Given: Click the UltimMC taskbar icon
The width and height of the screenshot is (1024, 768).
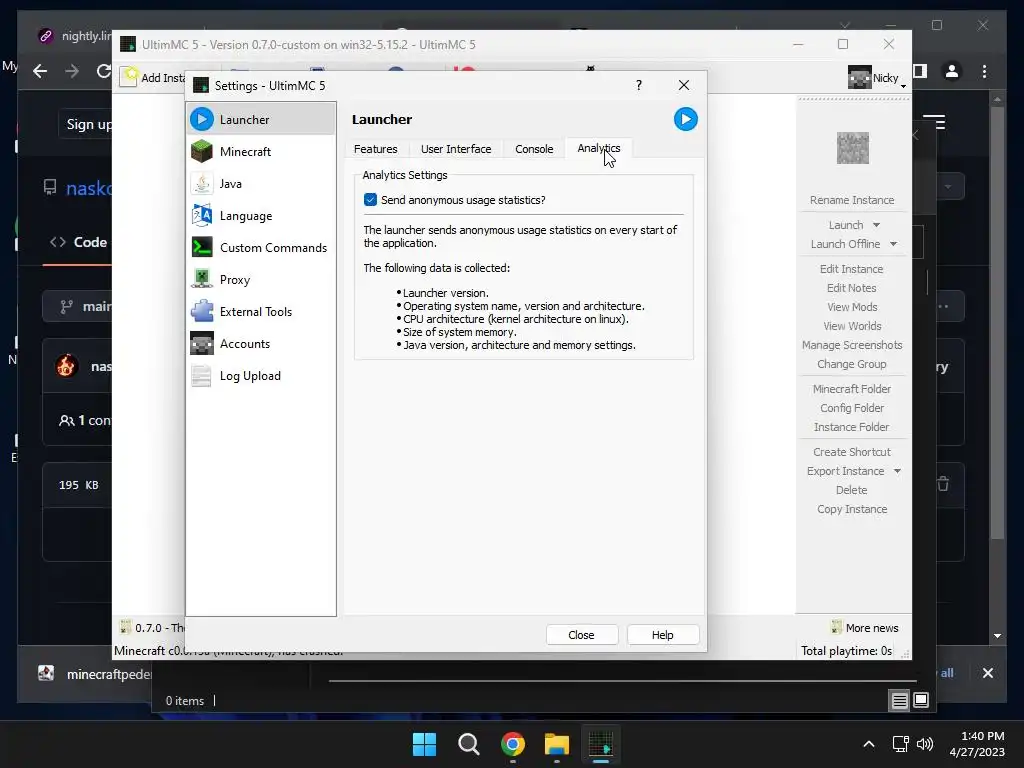Looking at the screenshot, I should click(601, 744).
